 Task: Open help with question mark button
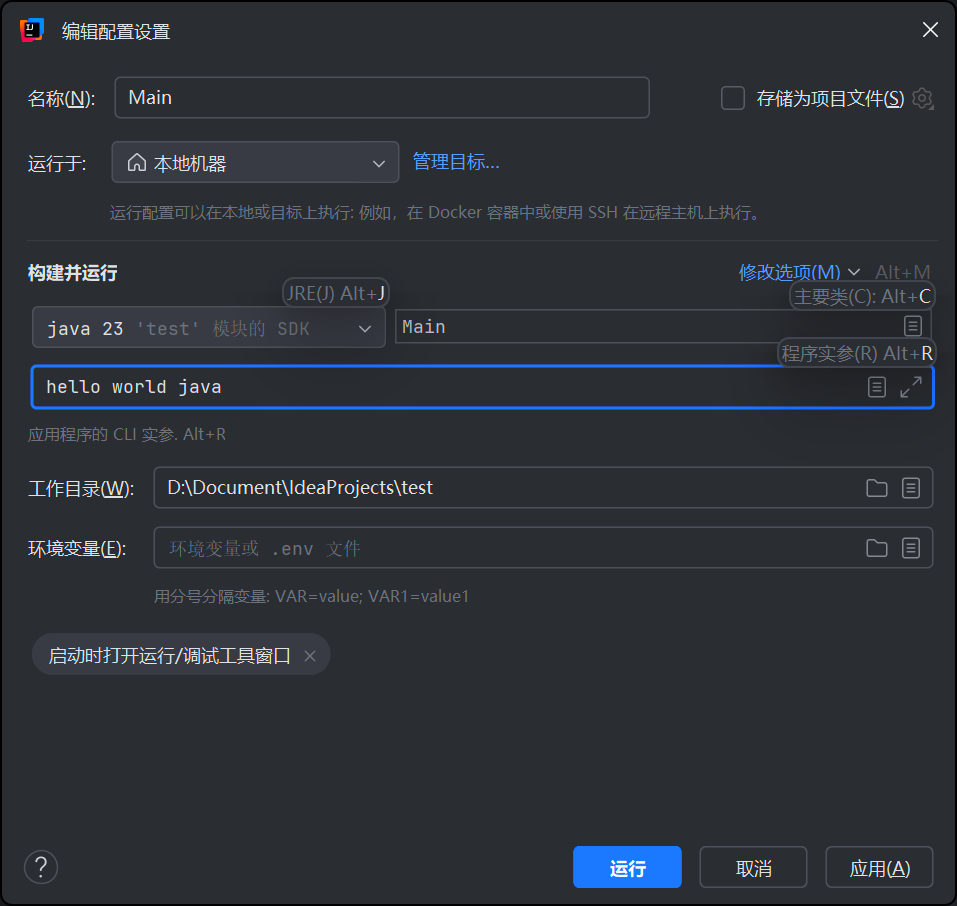(x=41, y=867)
